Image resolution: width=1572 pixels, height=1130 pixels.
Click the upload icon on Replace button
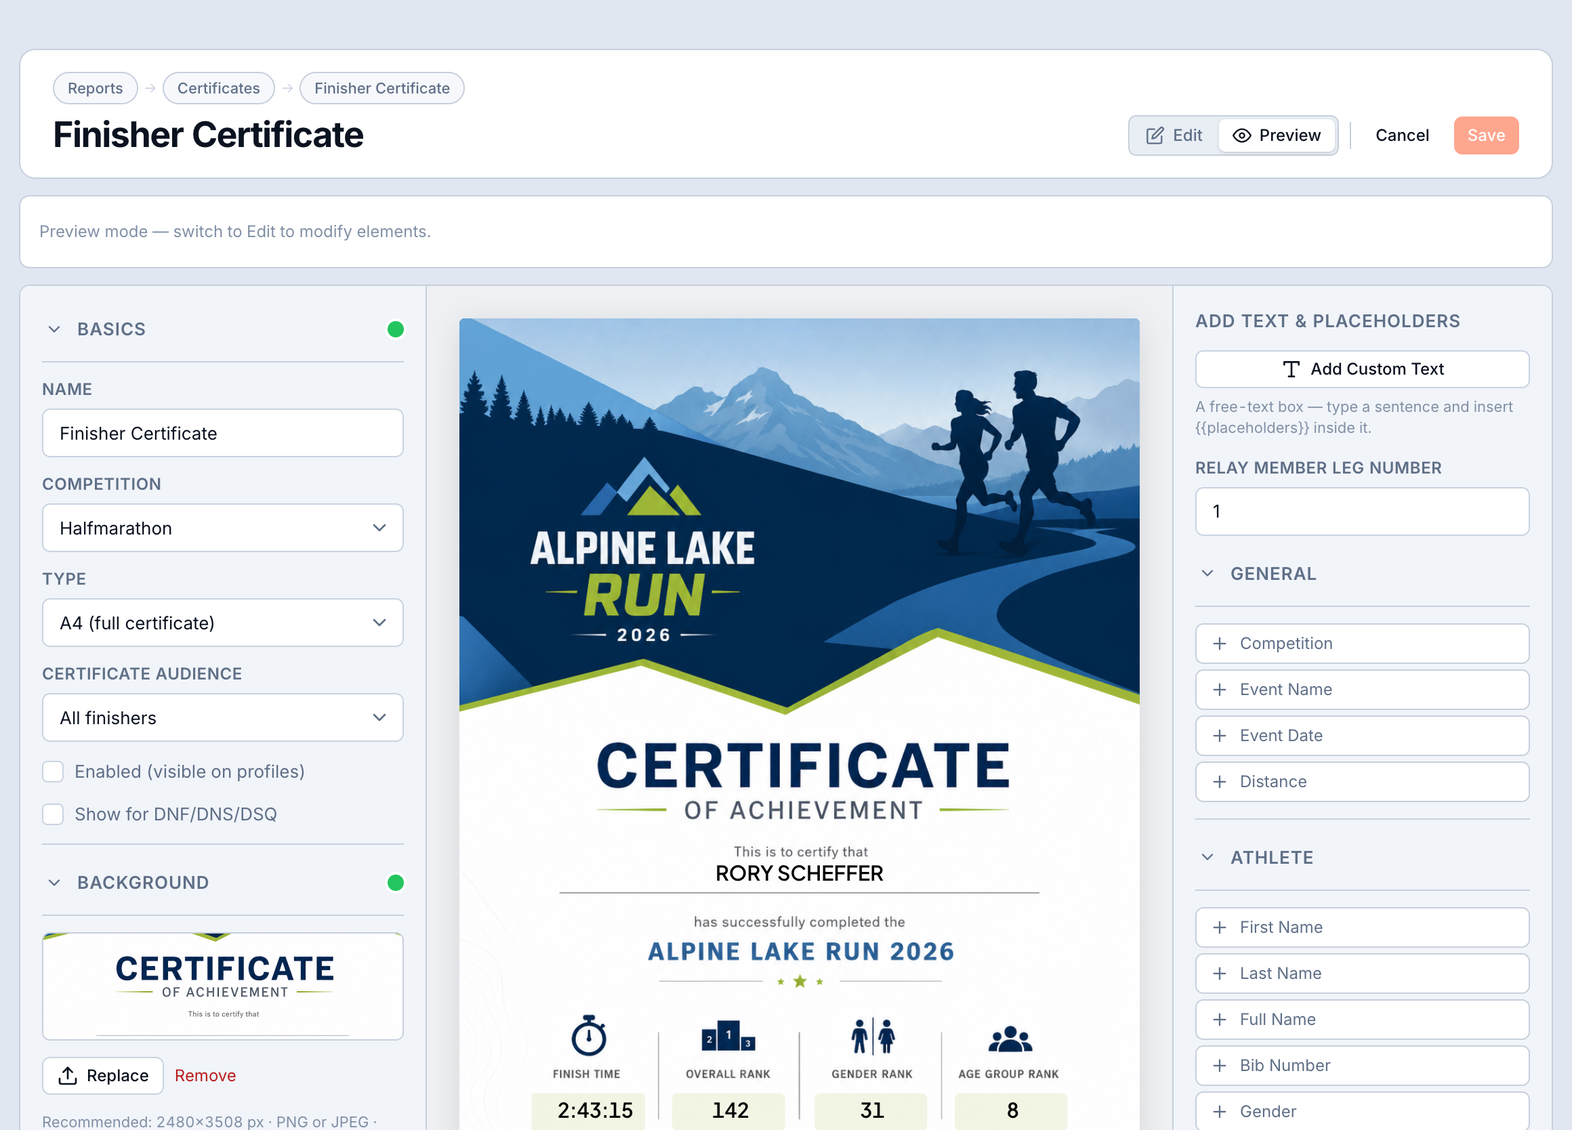point(68,1075)
